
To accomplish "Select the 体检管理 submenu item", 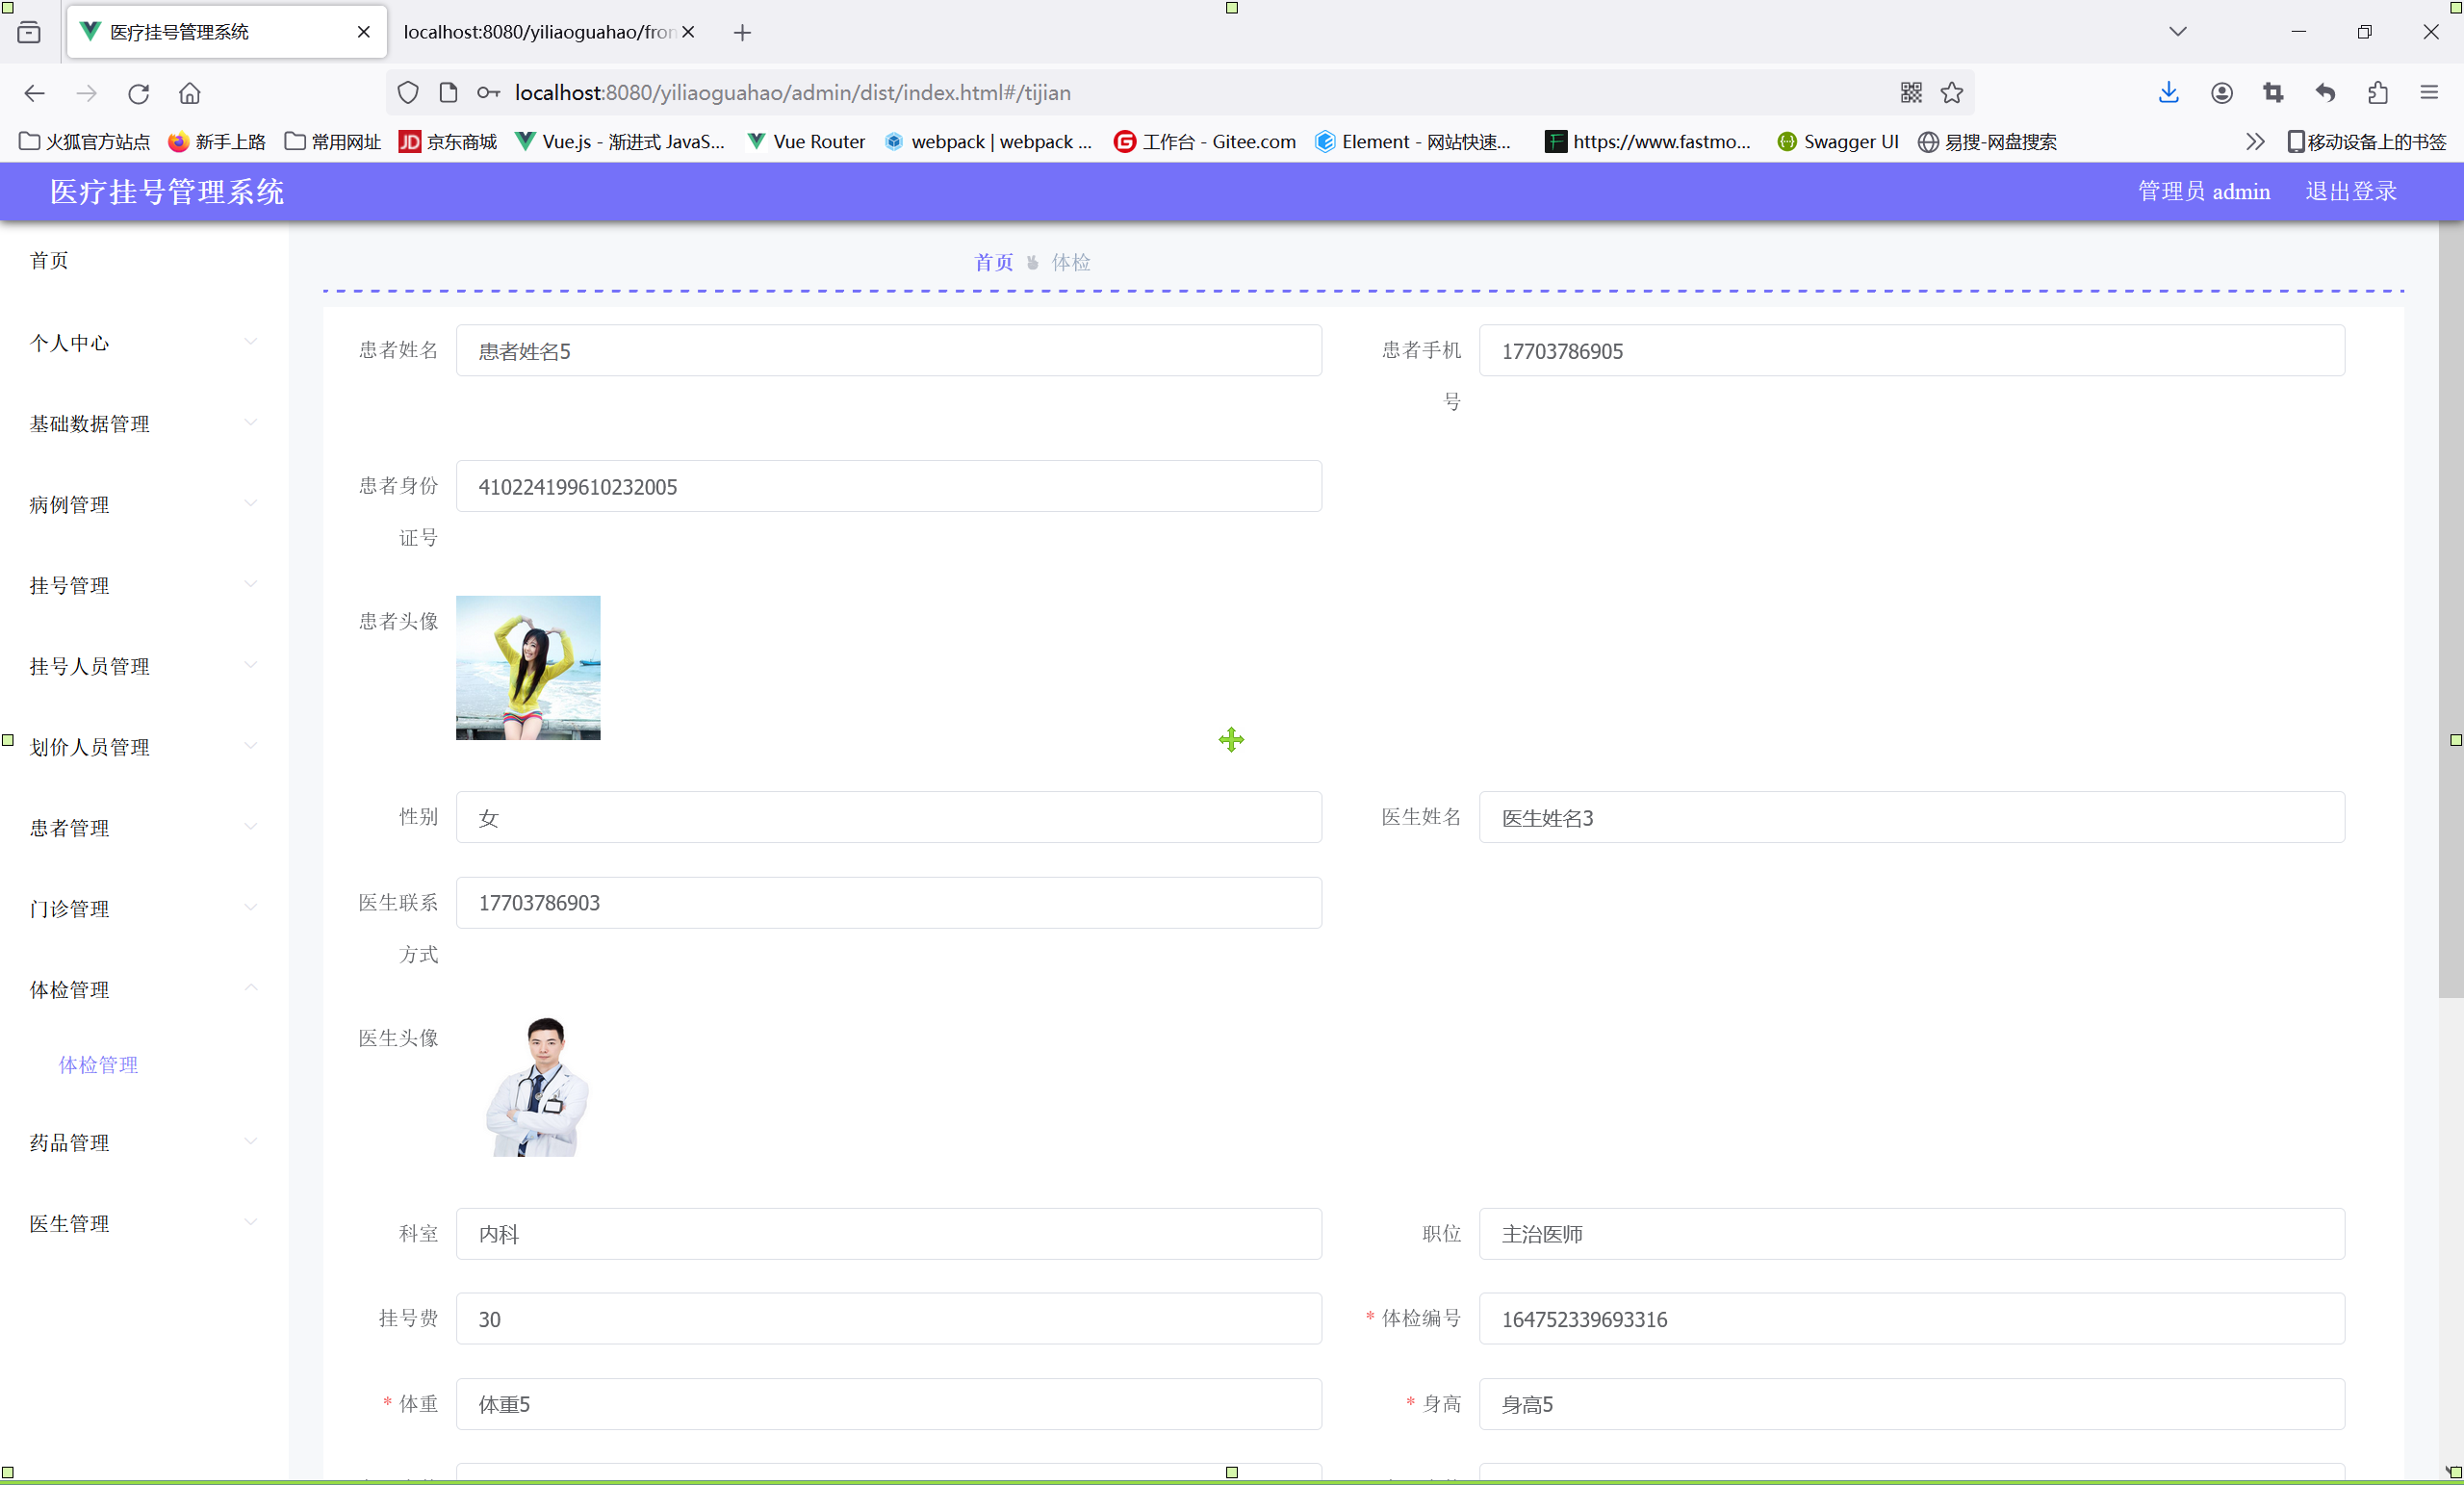I will [98, 1064].
